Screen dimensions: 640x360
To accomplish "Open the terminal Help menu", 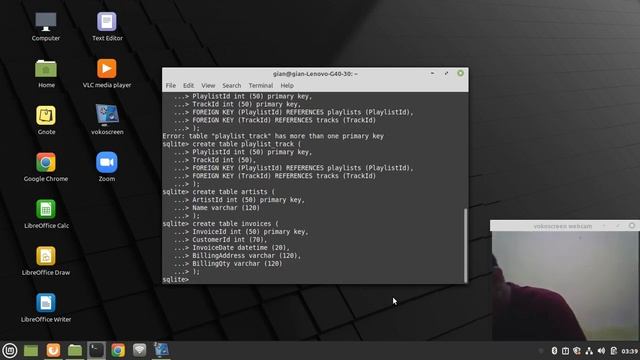I will 287,85.
